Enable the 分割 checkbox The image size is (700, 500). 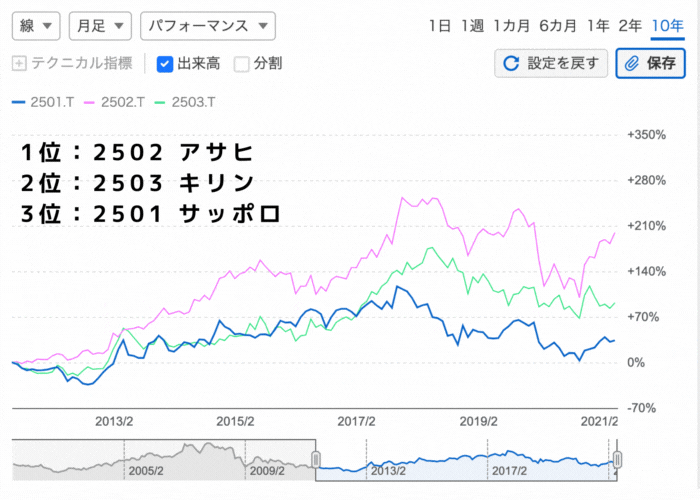click(241, 64)
